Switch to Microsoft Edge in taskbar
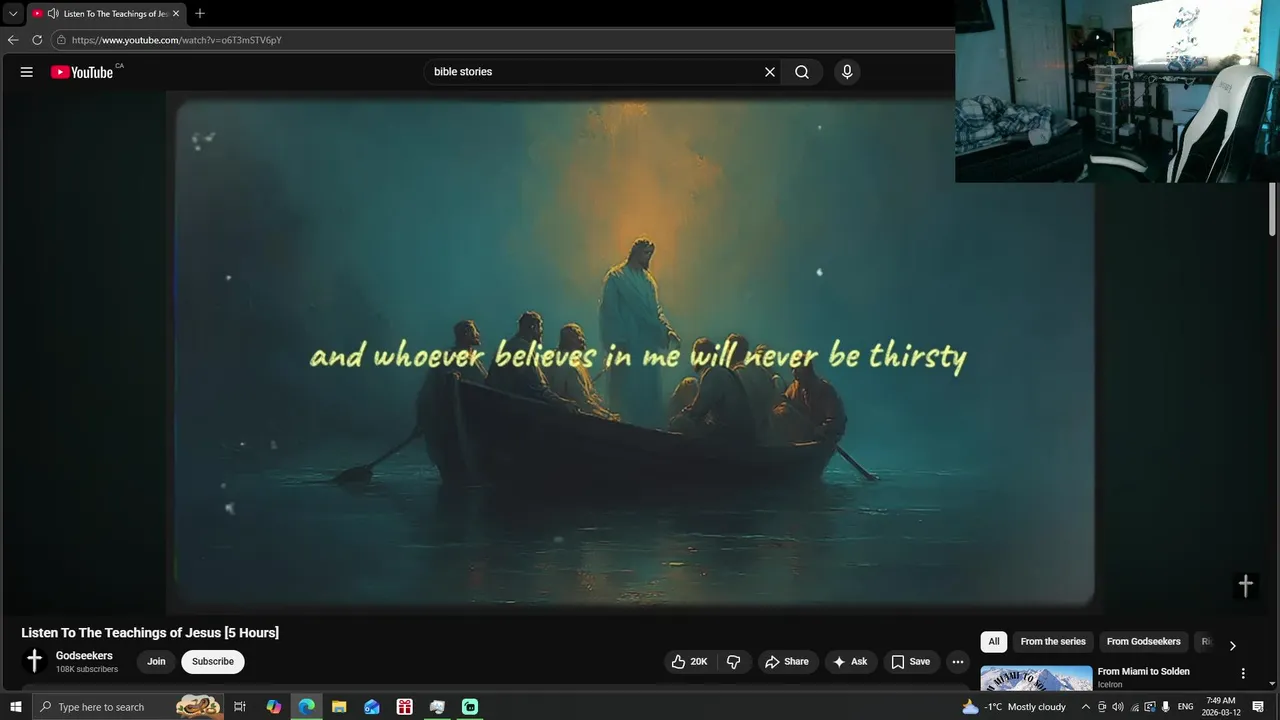This screenshot has width=1280, height=720. click(306, 707)
